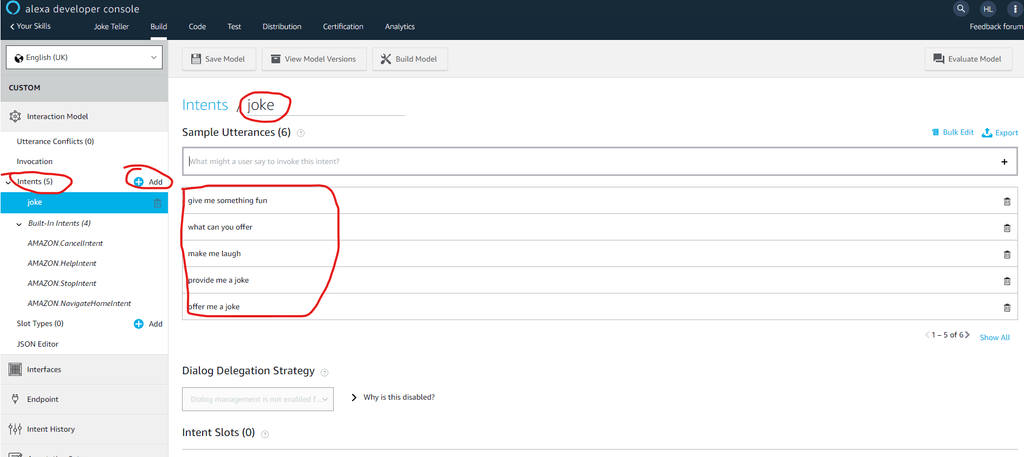Focus the sample utterance input field

pos(590,161)
